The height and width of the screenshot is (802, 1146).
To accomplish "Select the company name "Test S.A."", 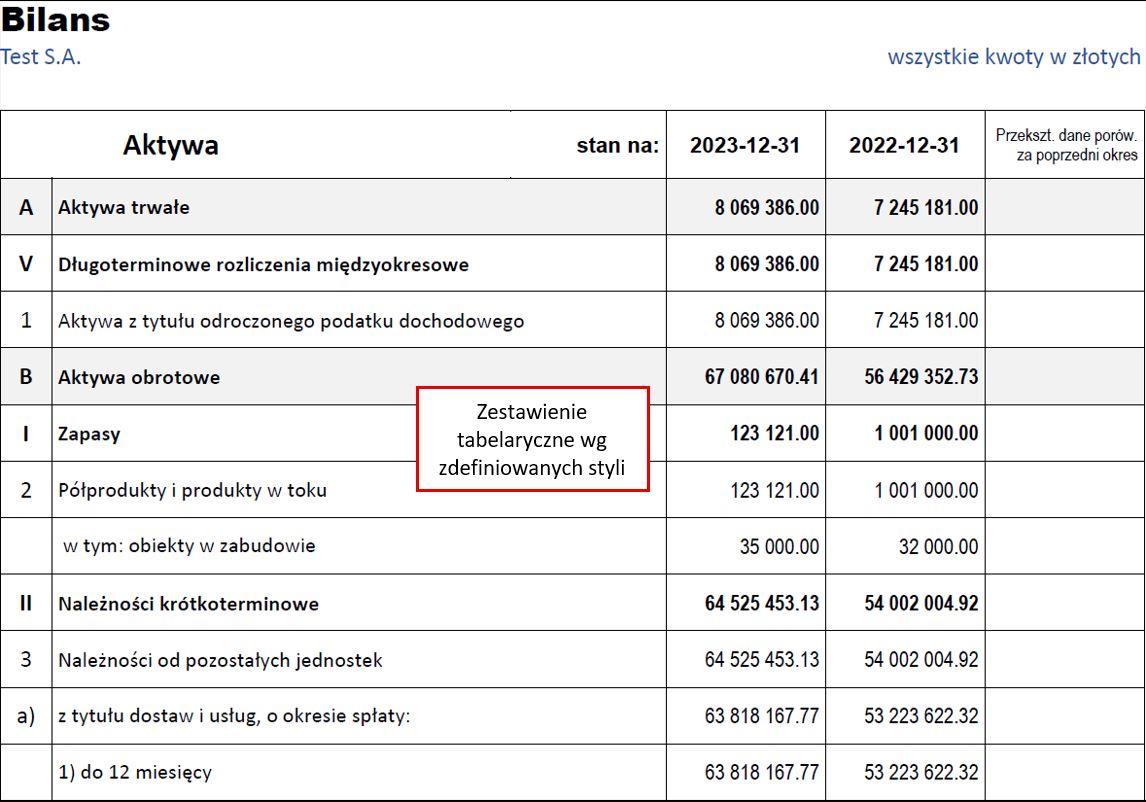I will [41, 57].
